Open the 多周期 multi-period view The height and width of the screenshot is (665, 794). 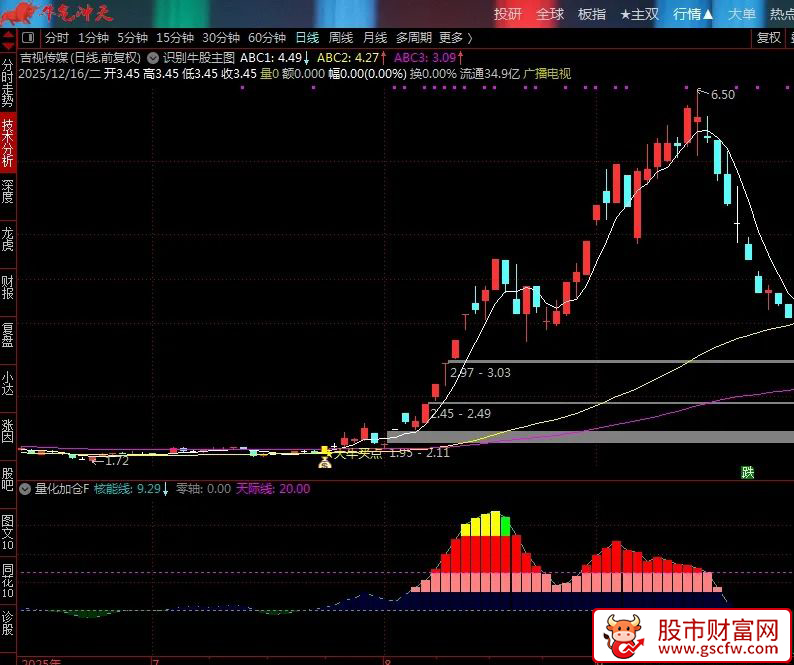click(x=414, y=38)
